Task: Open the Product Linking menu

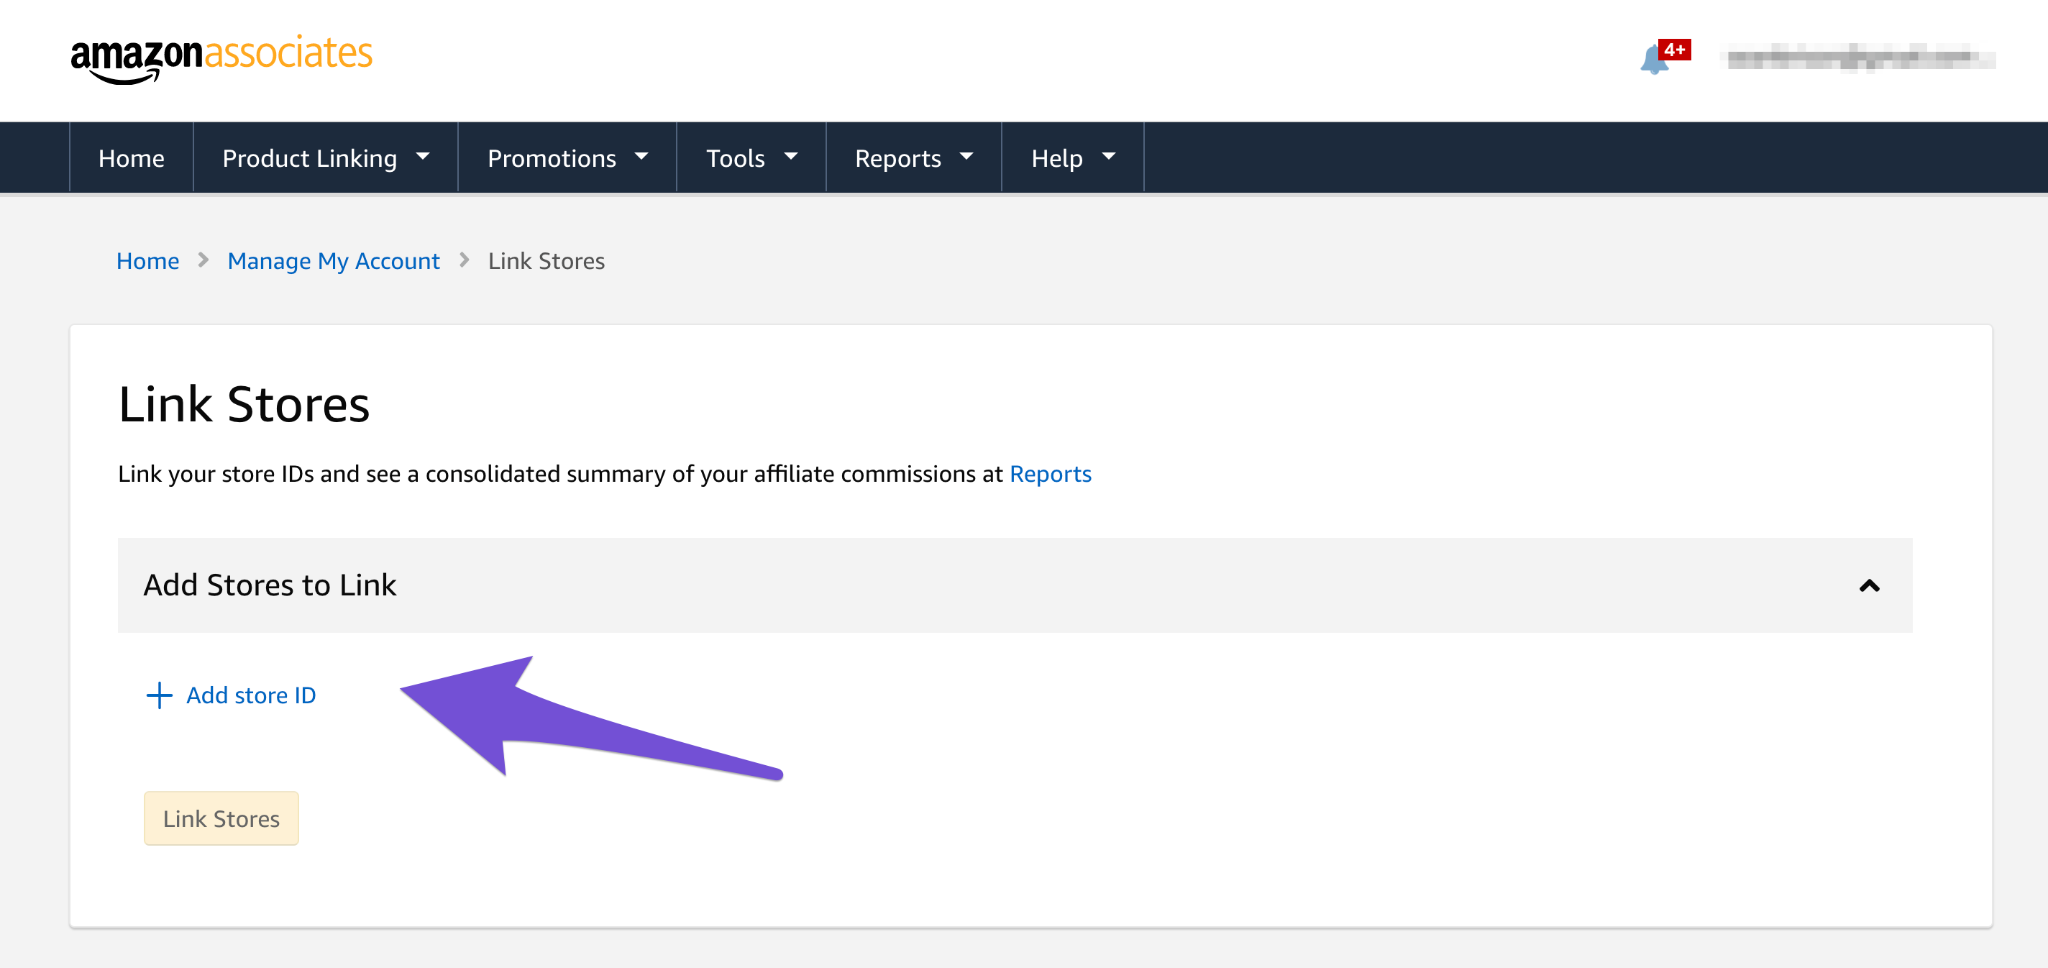Action: pos(325,158)
